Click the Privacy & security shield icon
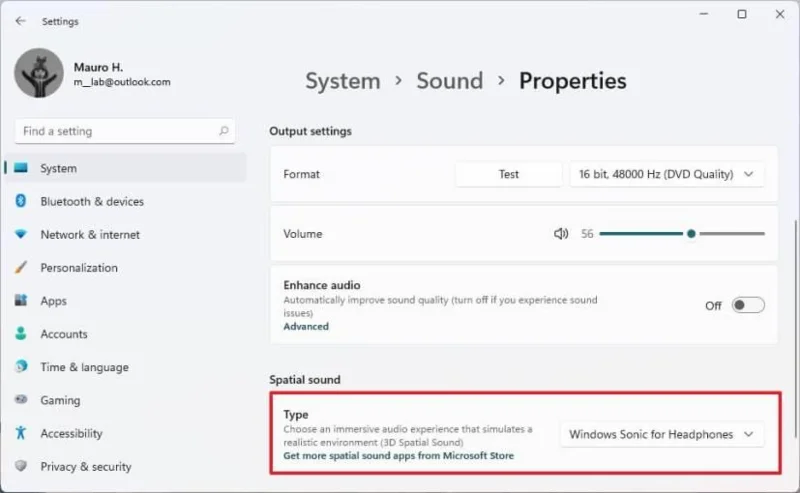The width and height of the screenshot is (800, 493). (x=21, y=466)
